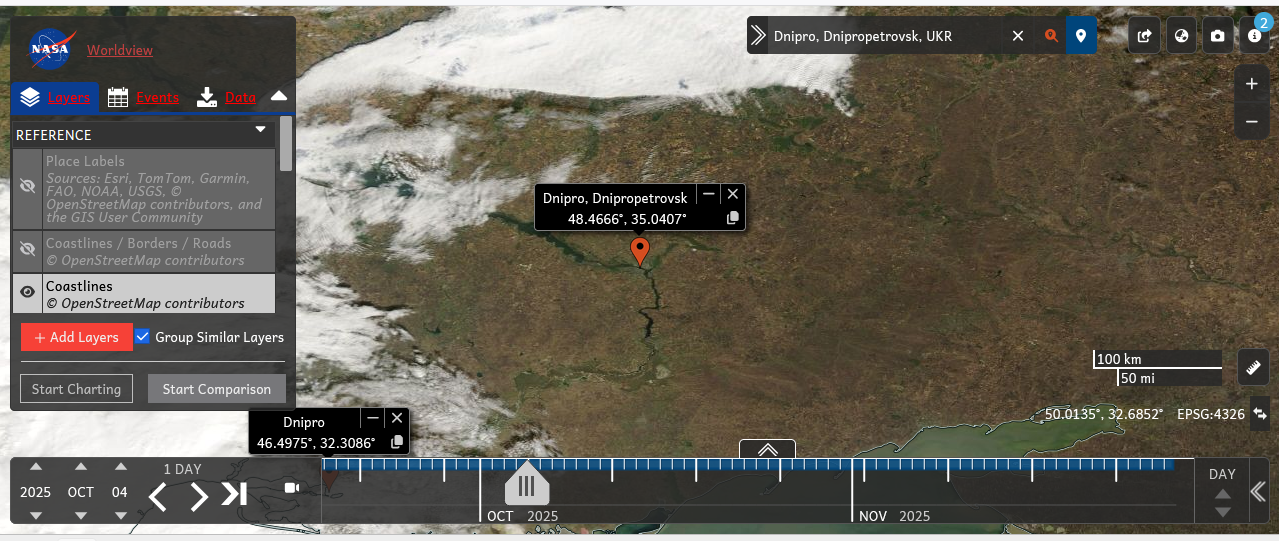The image size is (1279, 541).
Task: Switch to the Data tab
Action: pyautogui.click(x=227, y=97)
